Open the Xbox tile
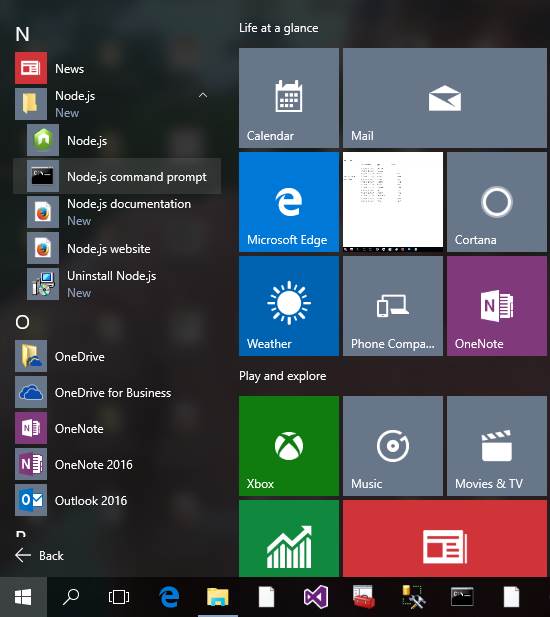 (x=289, y=446)
